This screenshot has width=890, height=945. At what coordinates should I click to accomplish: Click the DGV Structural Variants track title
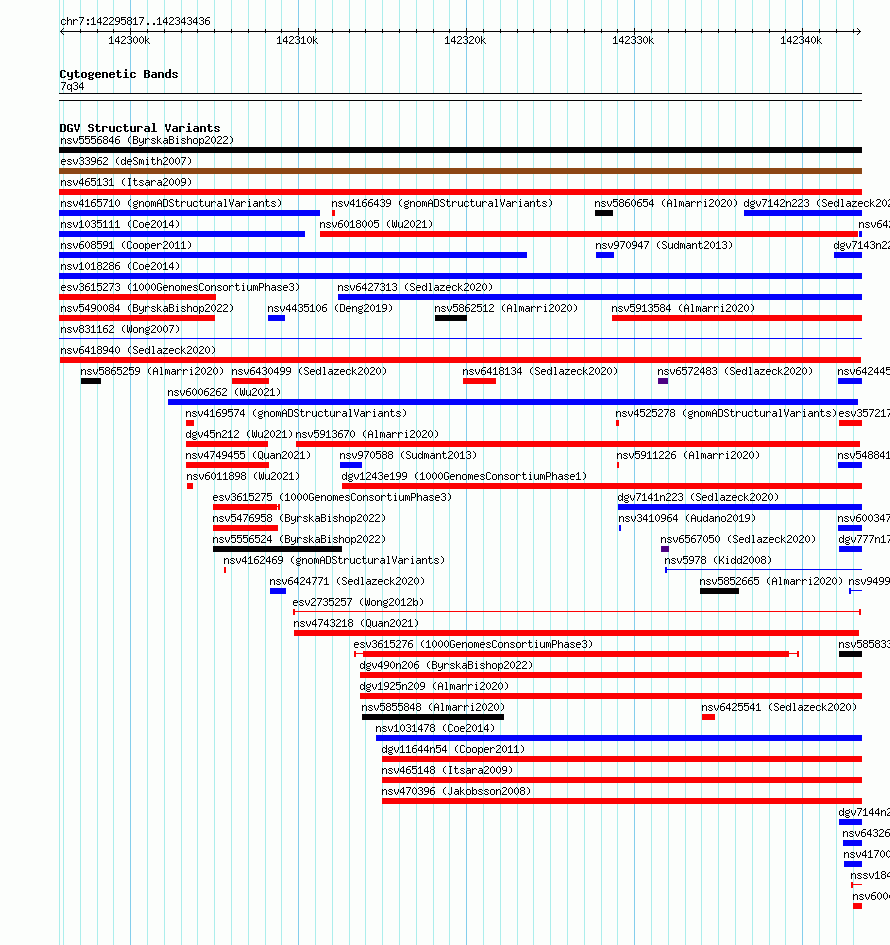click(140, 128)
